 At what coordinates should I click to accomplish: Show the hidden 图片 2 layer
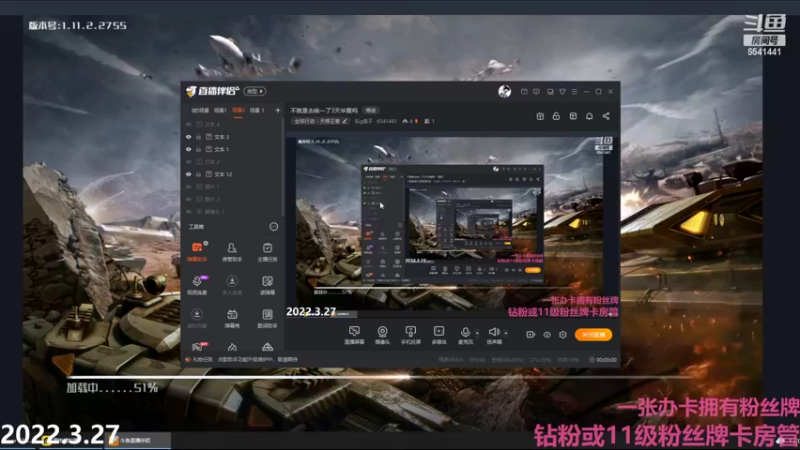pyautogui.click(x=189, y=199)
